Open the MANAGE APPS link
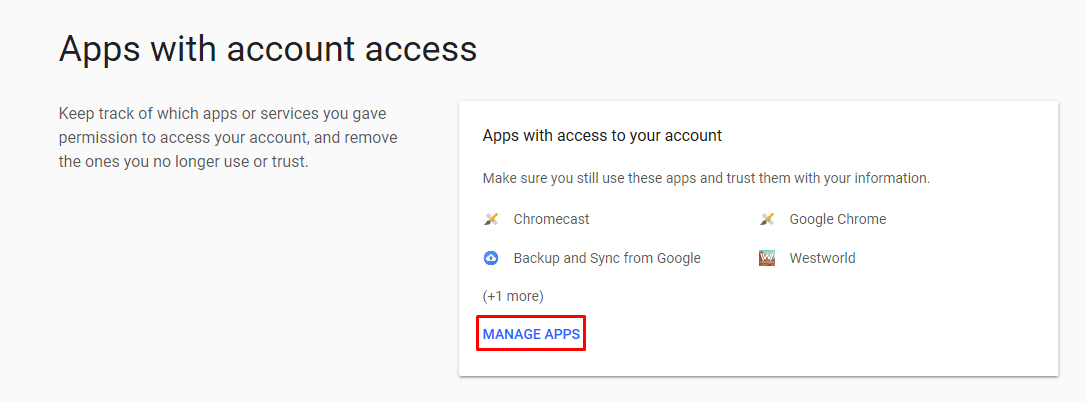This screenshot has height=402, width=1085. [531, 334]
